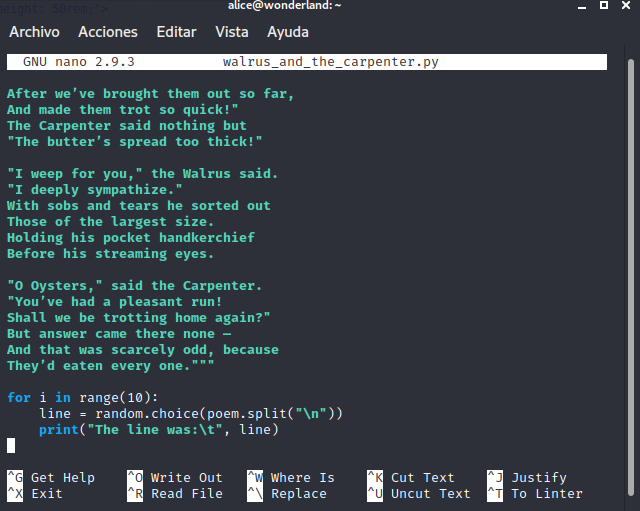Open the Vista menu
The width and height of the screenshot is (640, 511).
[x=232, y=32]
